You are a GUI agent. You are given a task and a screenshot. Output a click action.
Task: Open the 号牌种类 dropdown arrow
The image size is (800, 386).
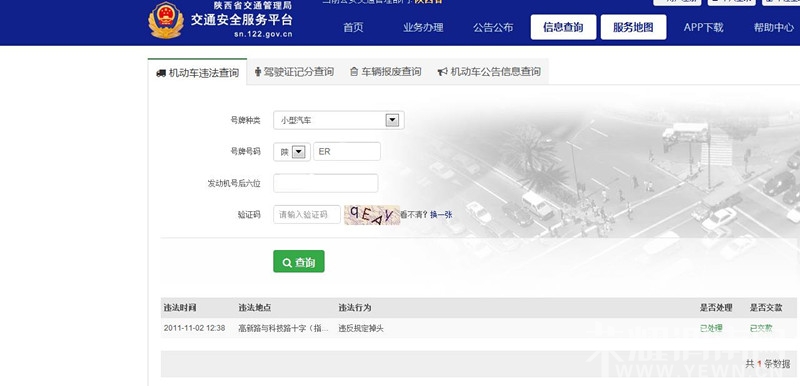[392, 120]
